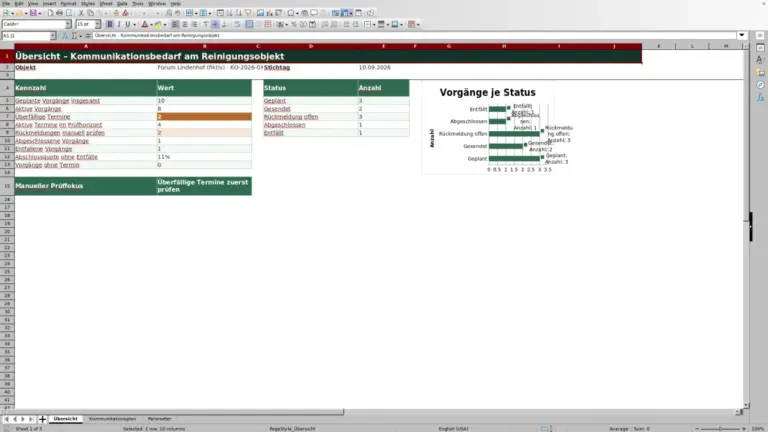Toggle Italic formatting
Viewport: 768px width, 432px height.
[119, 24]
